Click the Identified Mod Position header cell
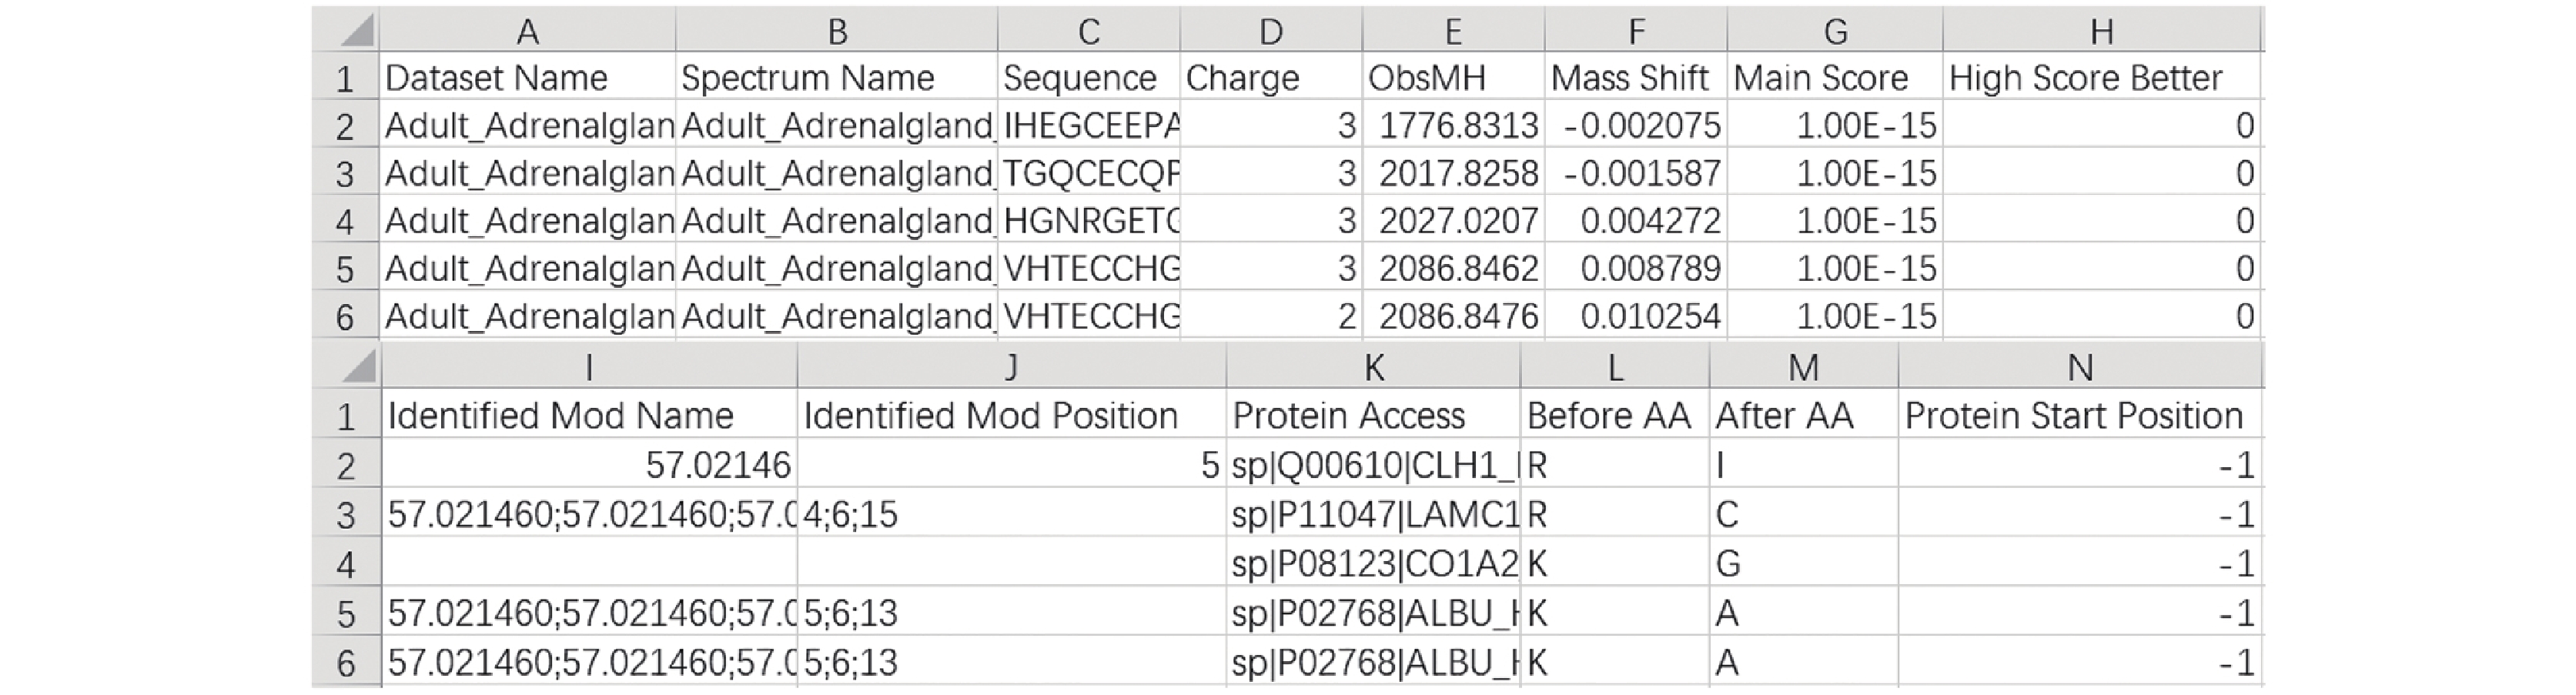This screenshot has width=2576, height=695. click(1012, 414)
